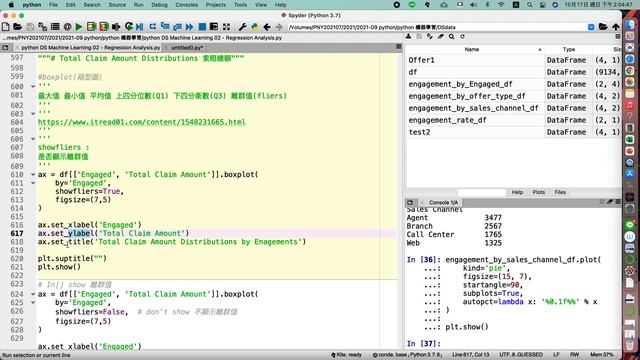Step into function debug icon

[x=165, y=27]
